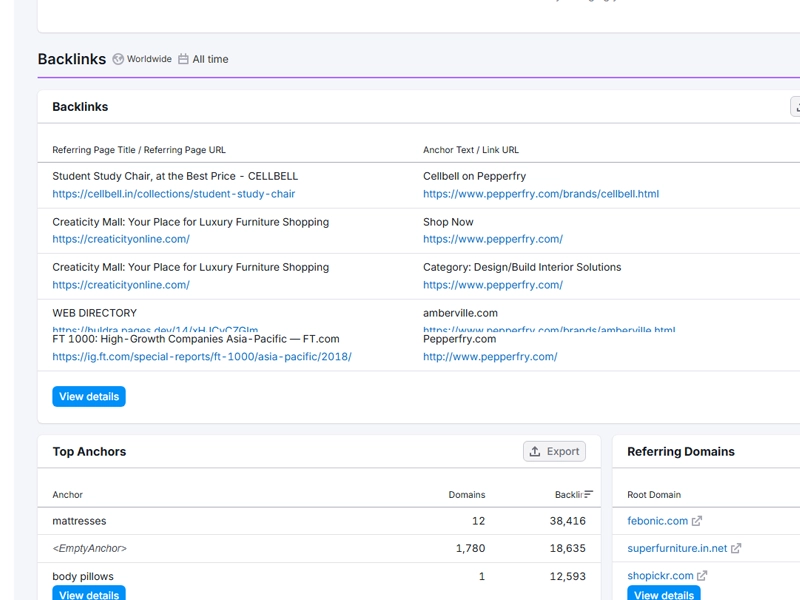Image resolution: width=800 pixels, height=600 pixels.
Task: Click the calendar icon beside All time
Action: [182, 59]
